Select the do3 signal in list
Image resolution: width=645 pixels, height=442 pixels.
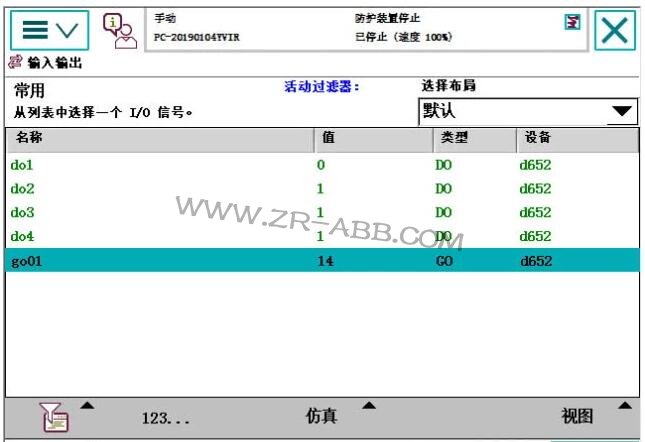22,213
